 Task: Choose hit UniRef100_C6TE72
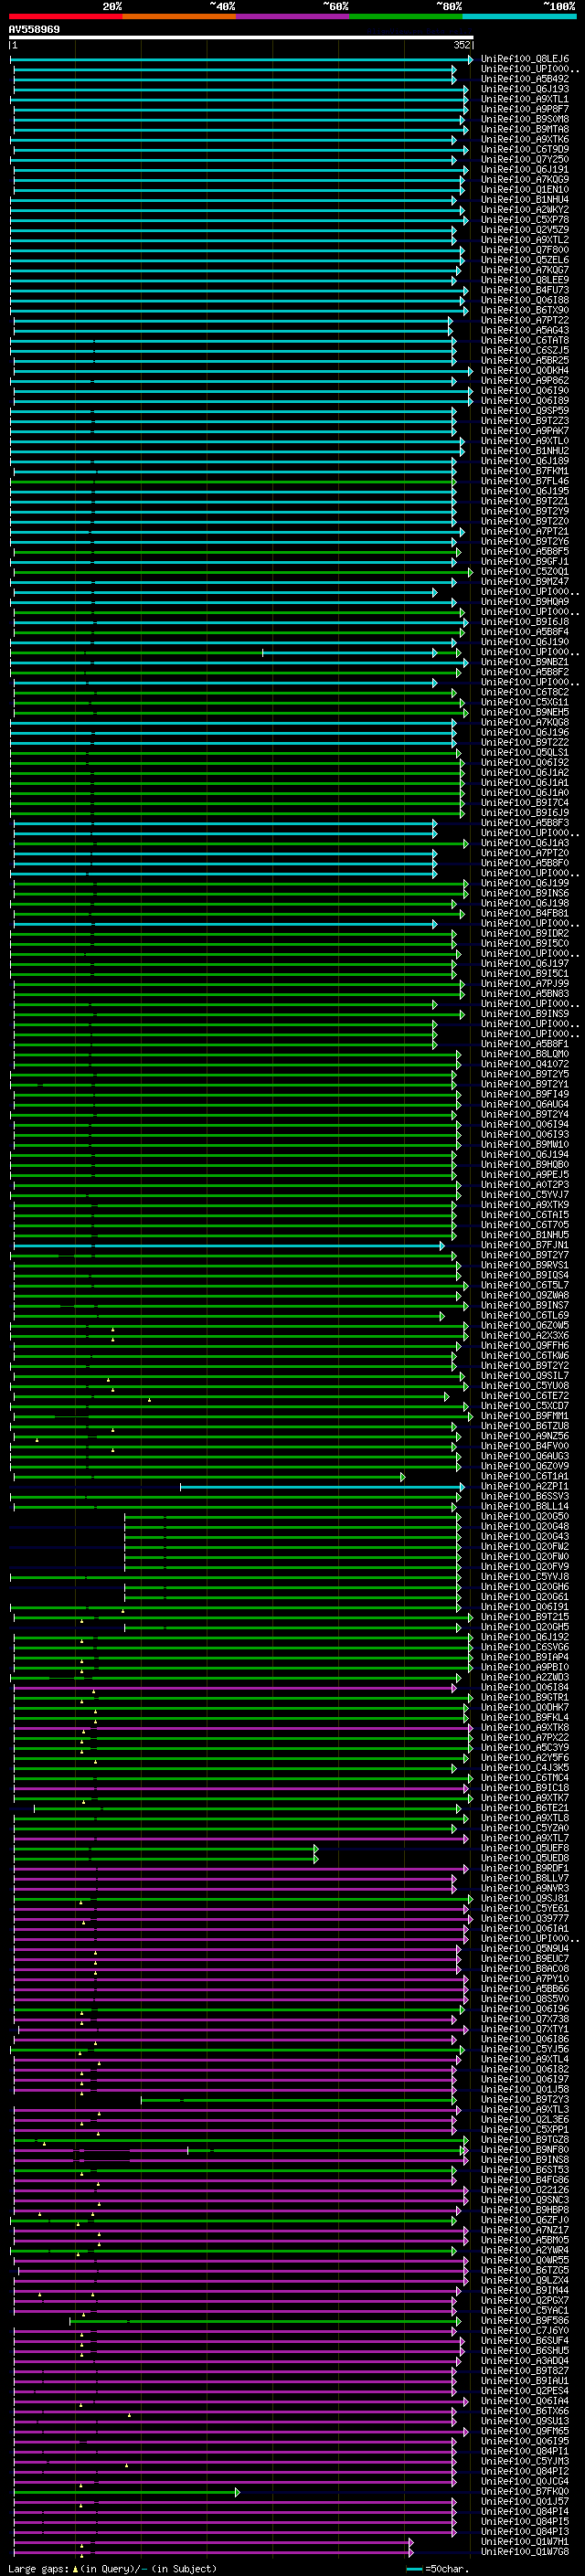[x=525, y=1396]
